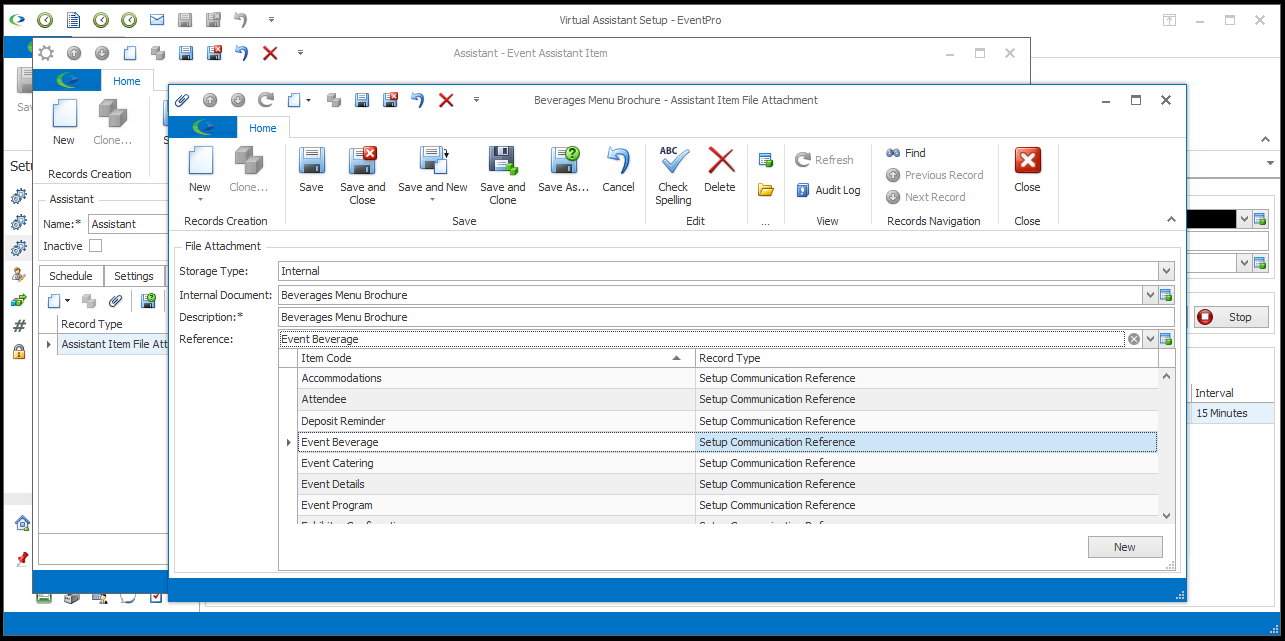
Task: Click the grid icon above the folder icon
Action: coord(766,160)
